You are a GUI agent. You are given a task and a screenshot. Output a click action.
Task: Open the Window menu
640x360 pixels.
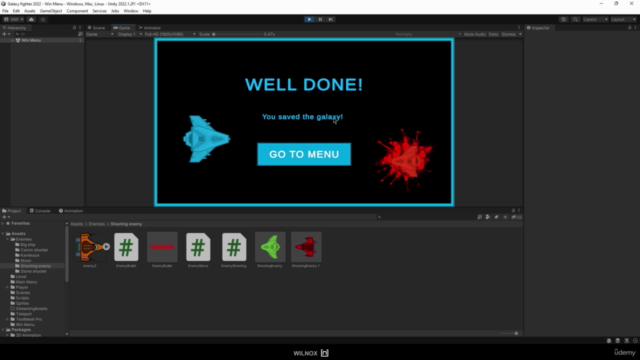click(x=131, y=11)
